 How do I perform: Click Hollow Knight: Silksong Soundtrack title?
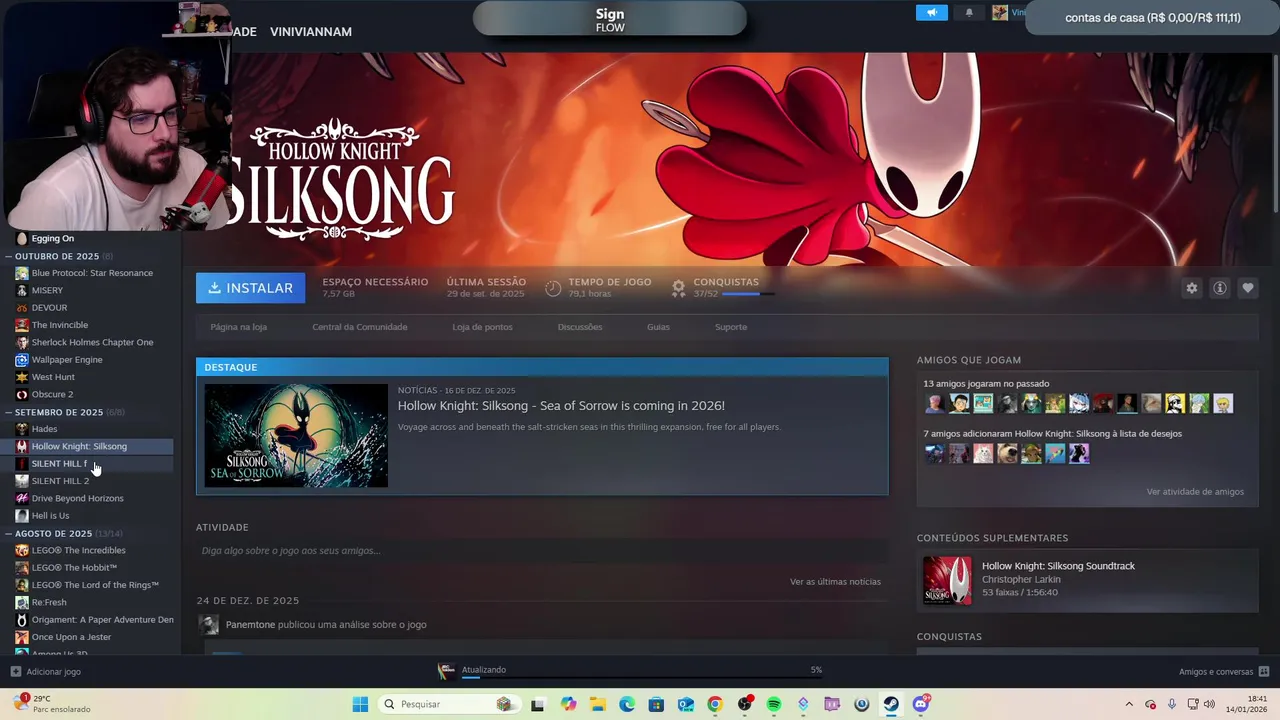pos(1058,566)
